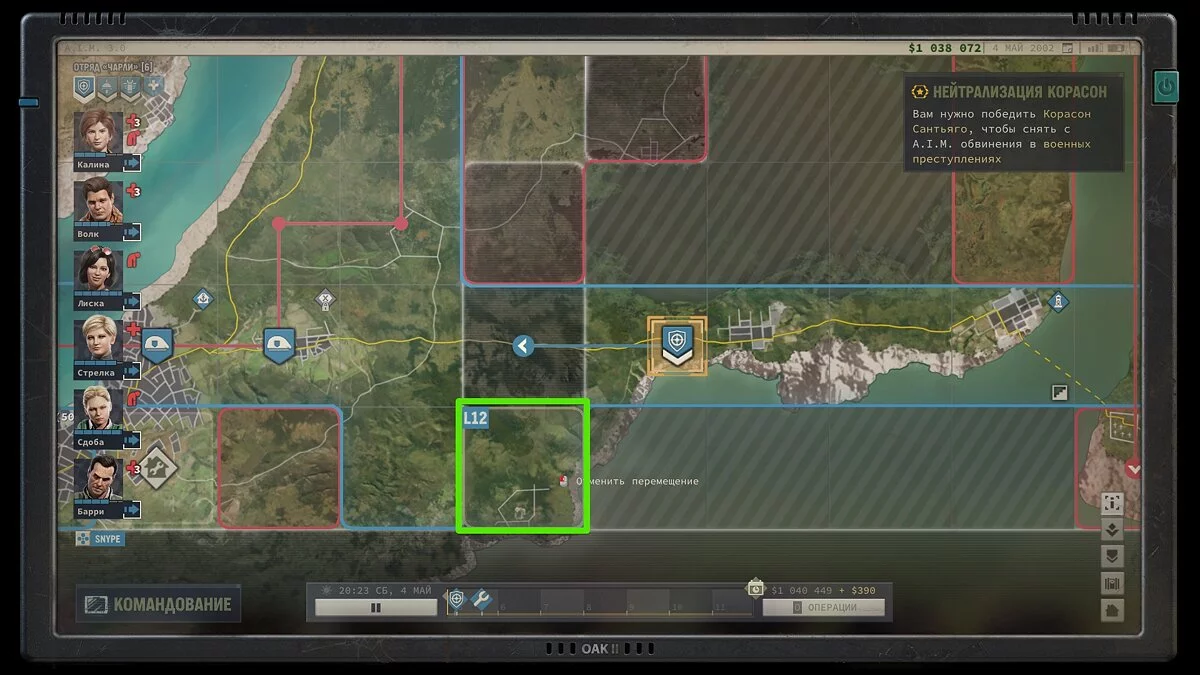The height and width of the screenshot is (675, 1200).
Task: Select Калина's mercenary portrait
Action: 98,132
